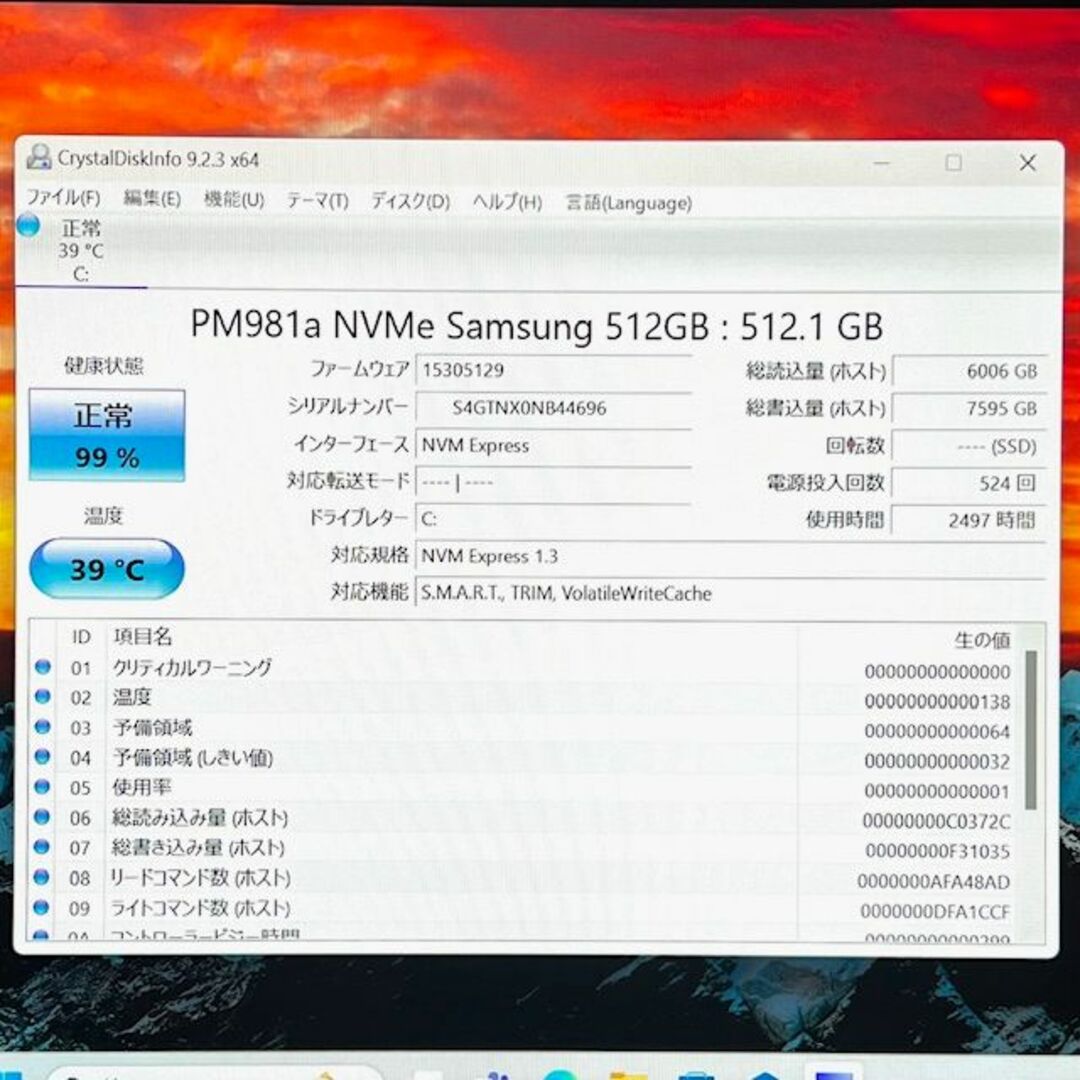Open the テーマ(T) menu

(318, 200)
